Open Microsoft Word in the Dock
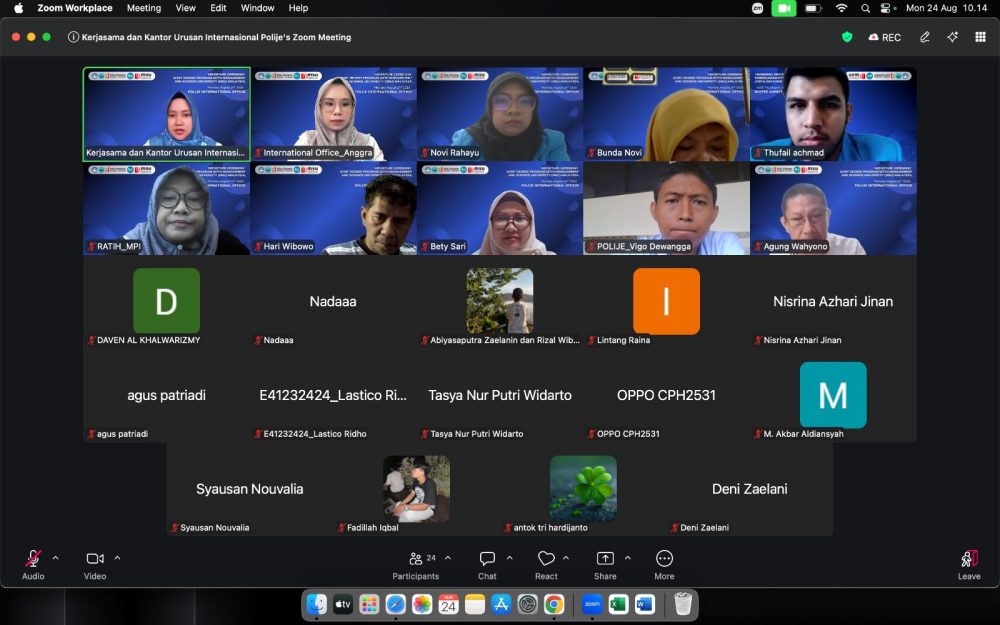 click(x=645, y=603)
